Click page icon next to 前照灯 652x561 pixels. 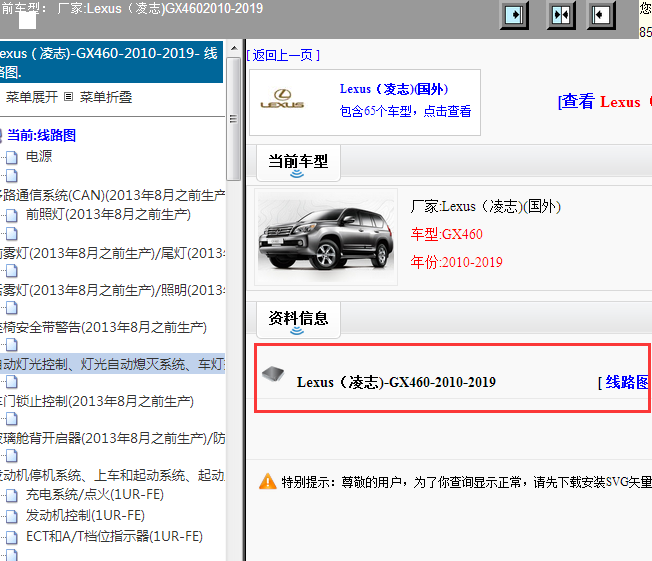click(12, 215)
